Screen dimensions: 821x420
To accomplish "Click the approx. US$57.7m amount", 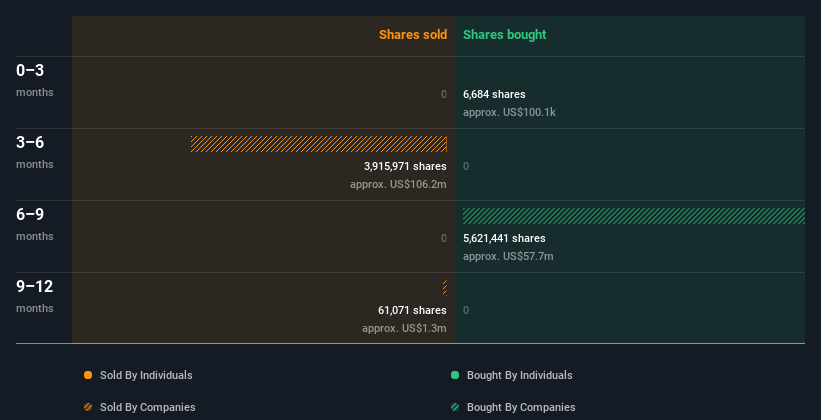I will pyautogui.click(x=508, y=257).
